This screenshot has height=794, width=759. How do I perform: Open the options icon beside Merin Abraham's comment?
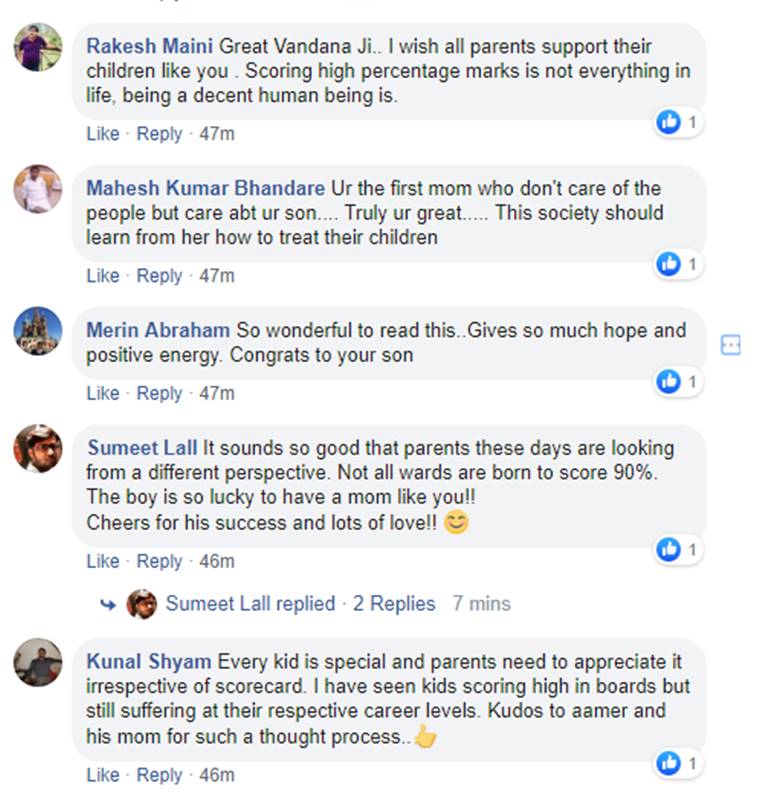pyautogui.click(x=730, y=345)
